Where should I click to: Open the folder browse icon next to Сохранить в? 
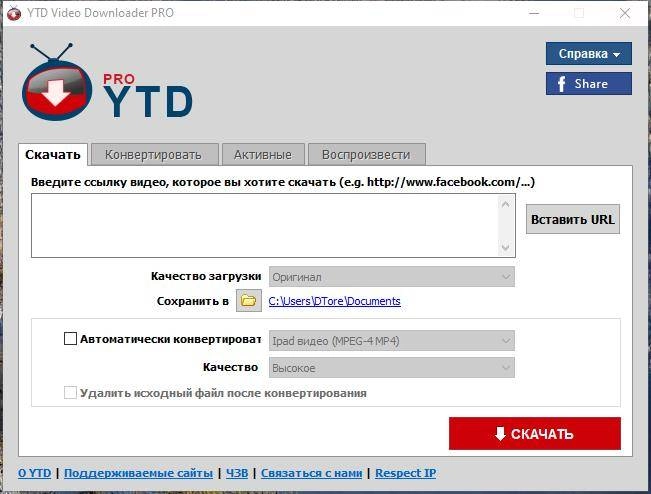(x=249, y=301)
